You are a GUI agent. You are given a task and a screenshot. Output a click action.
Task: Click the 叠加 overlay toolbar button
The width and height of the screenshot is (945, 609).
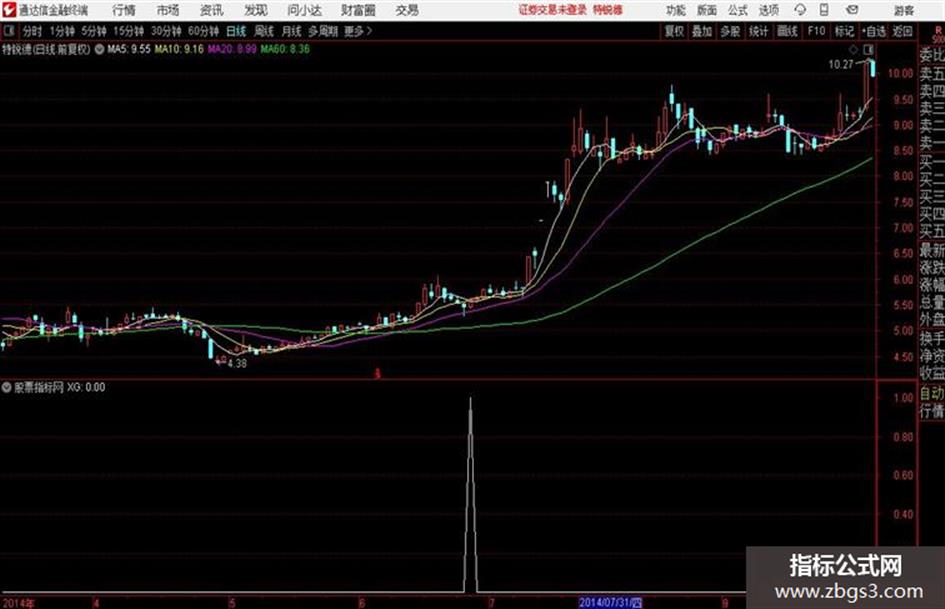[x=702, y=31]
